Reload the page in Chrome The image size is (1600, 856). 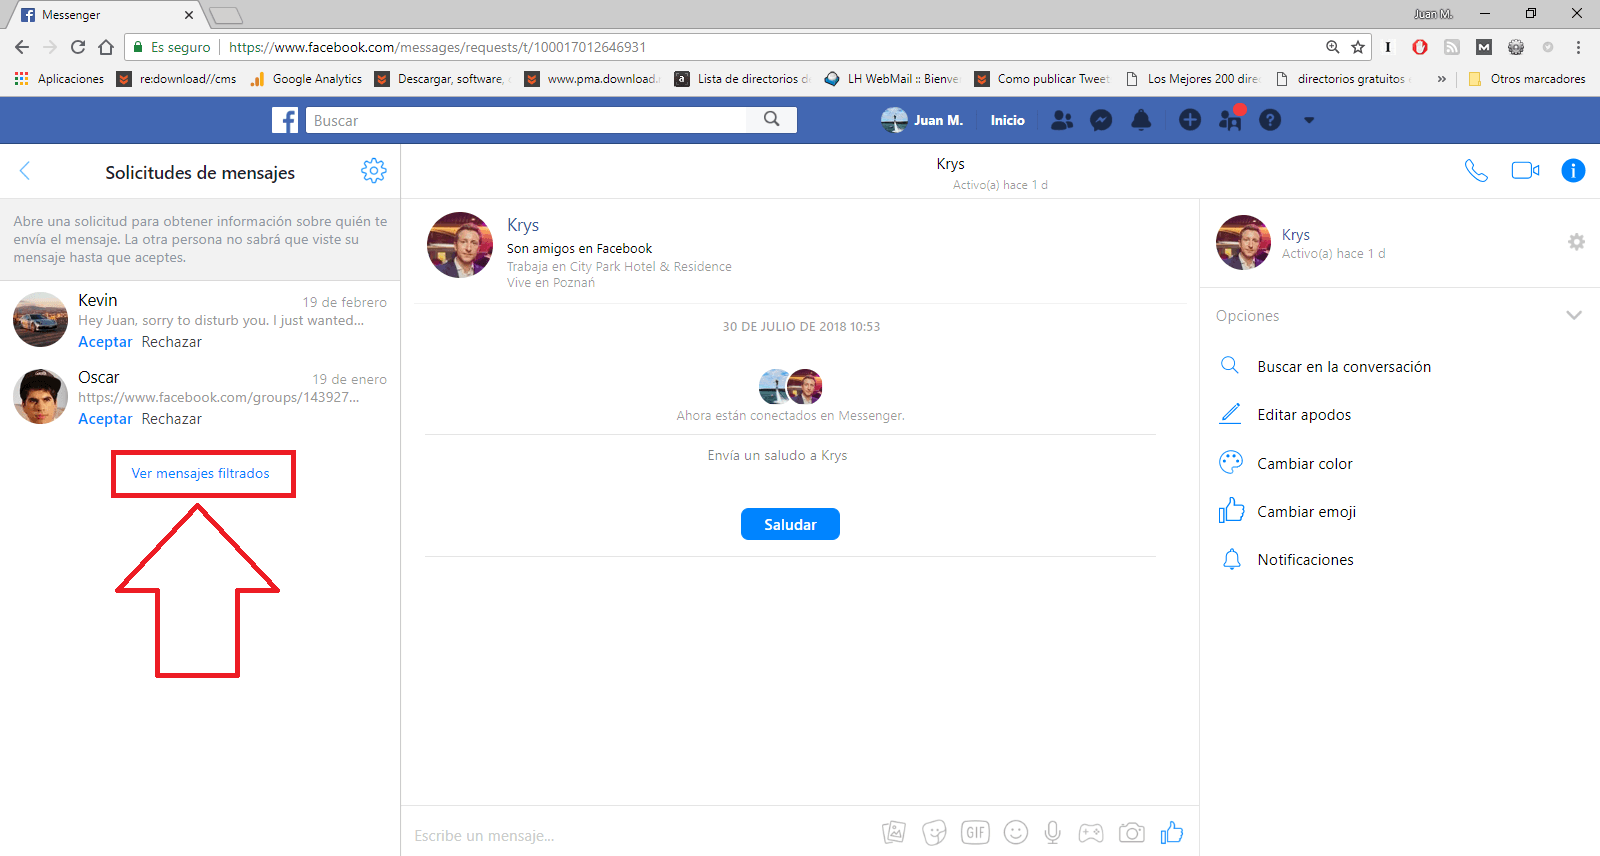click(x=78, y=47)
